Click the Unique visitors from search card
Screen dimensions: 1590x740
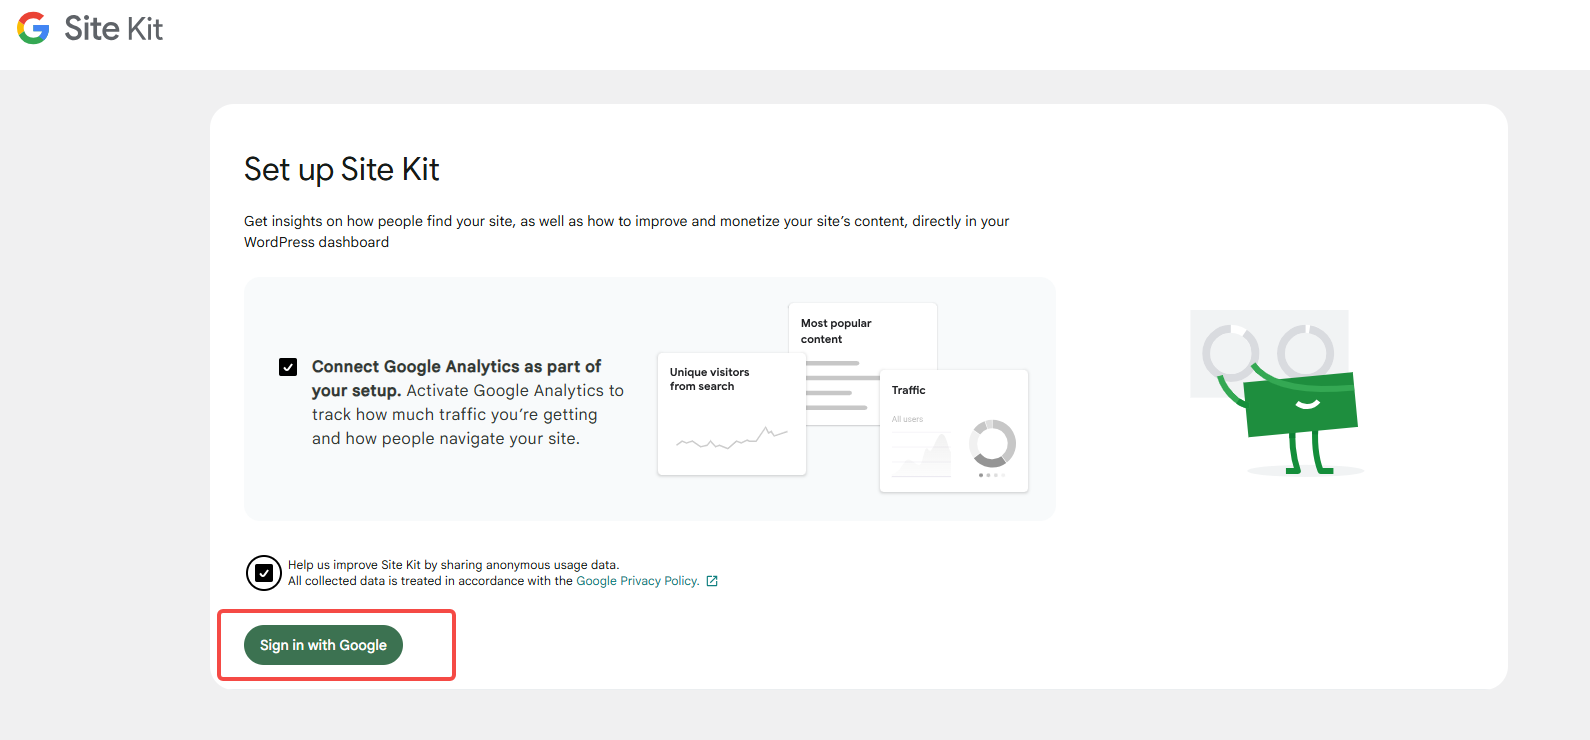(732, 414)
